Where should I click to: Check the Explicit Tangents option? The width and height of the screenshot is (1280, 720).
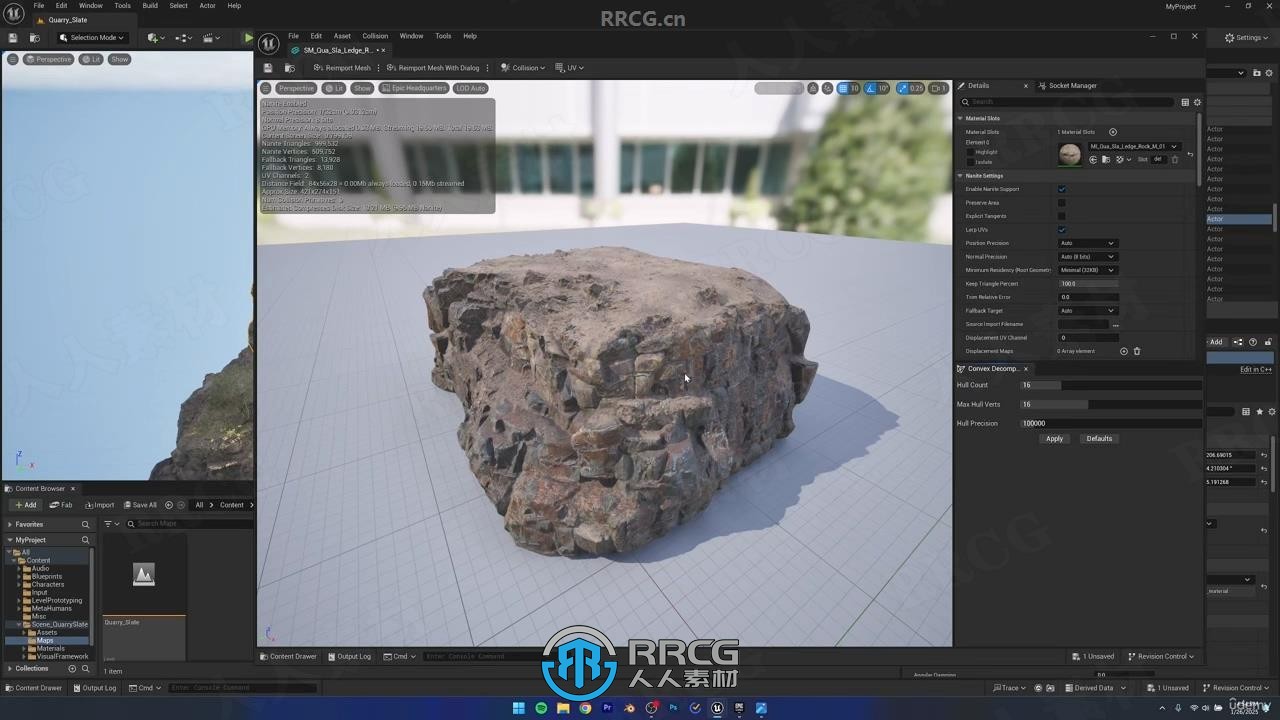point(1062,216)
